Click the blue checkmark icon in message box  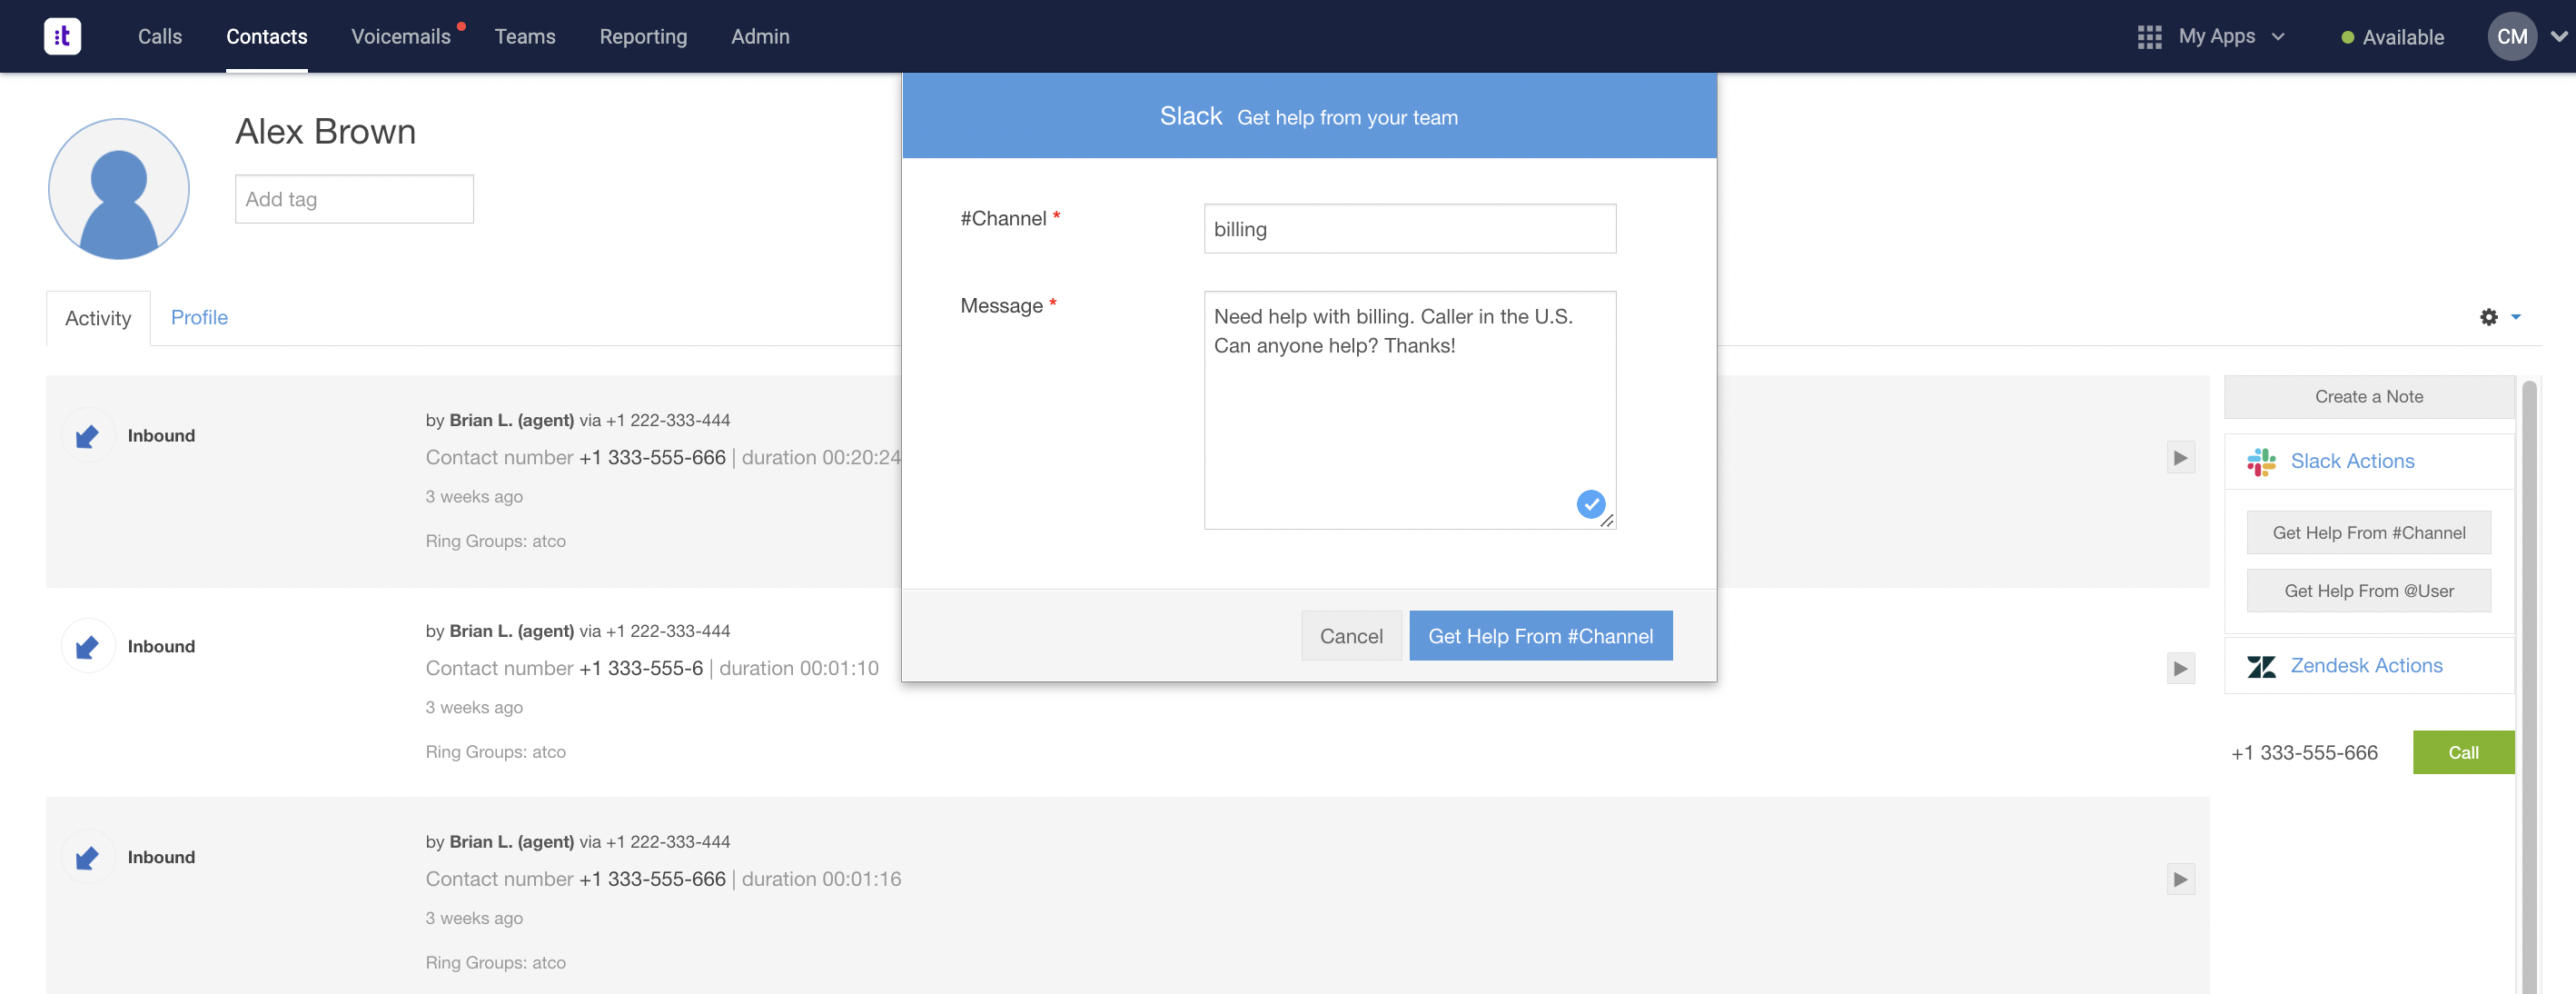pyautogui.click(x=1590, y=504)
